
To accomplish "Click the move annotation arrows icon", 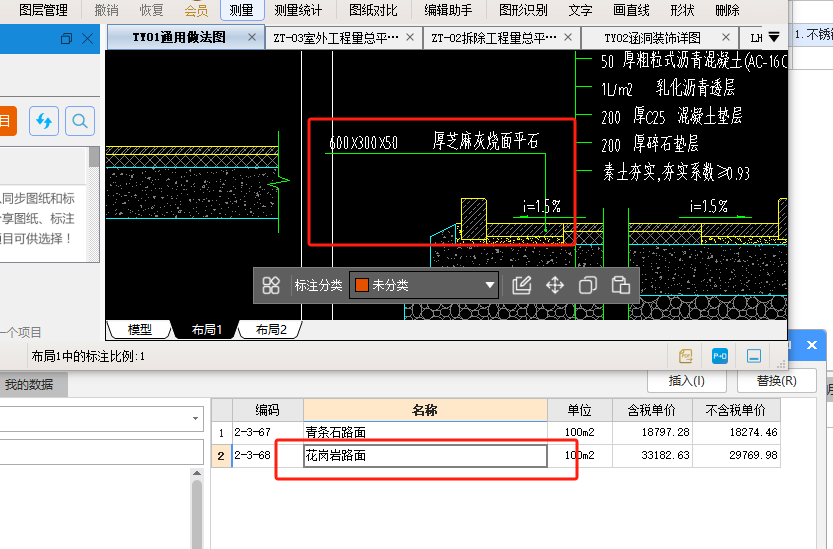I will pos(555,285).
